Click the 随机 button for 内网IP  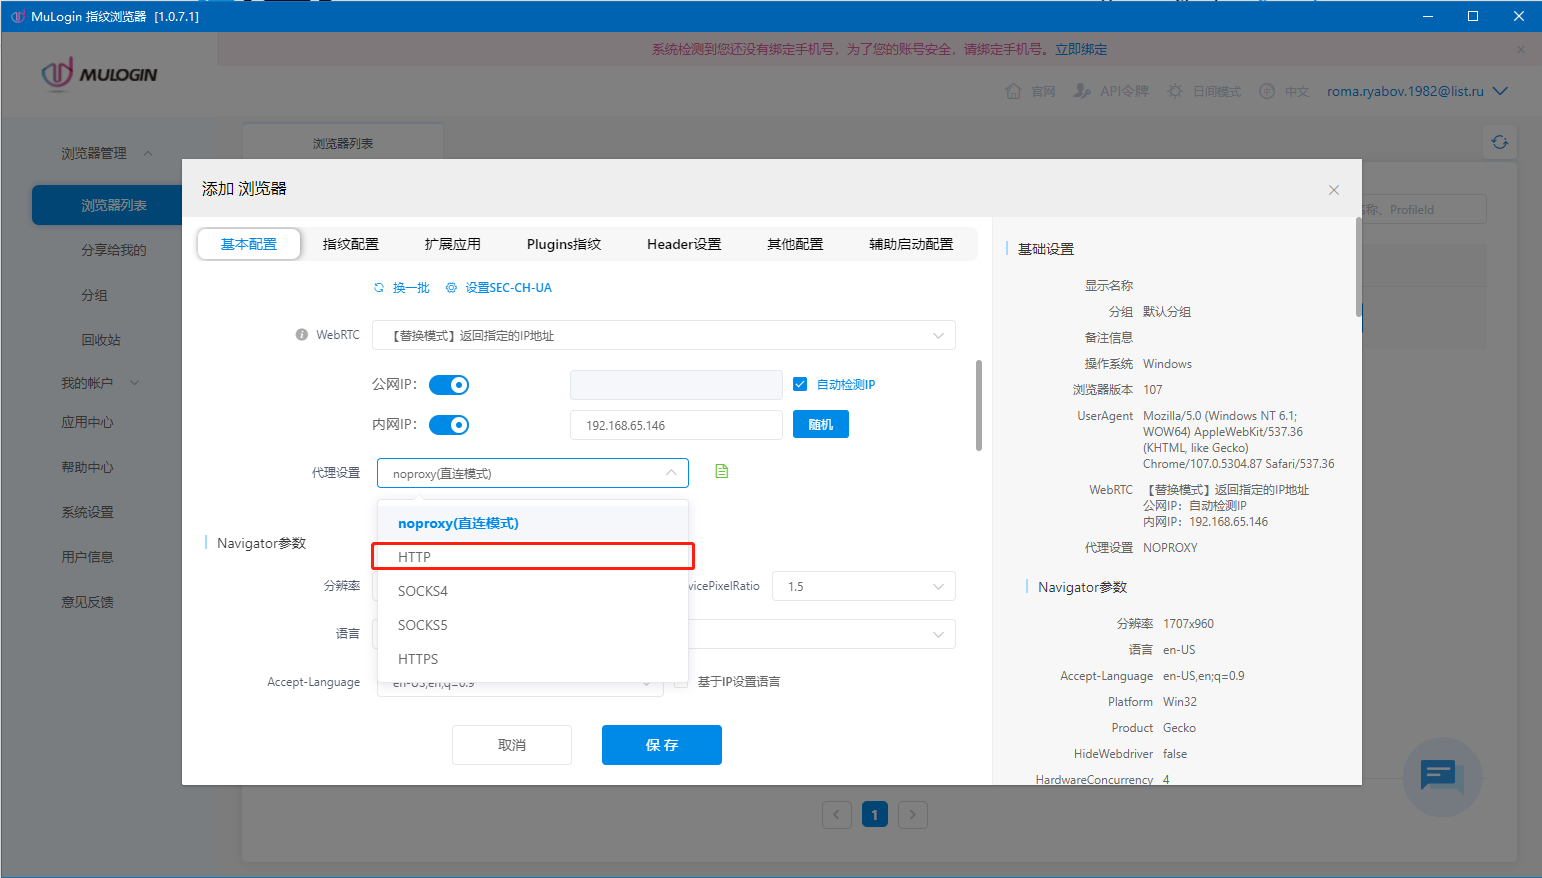[821, 425]
